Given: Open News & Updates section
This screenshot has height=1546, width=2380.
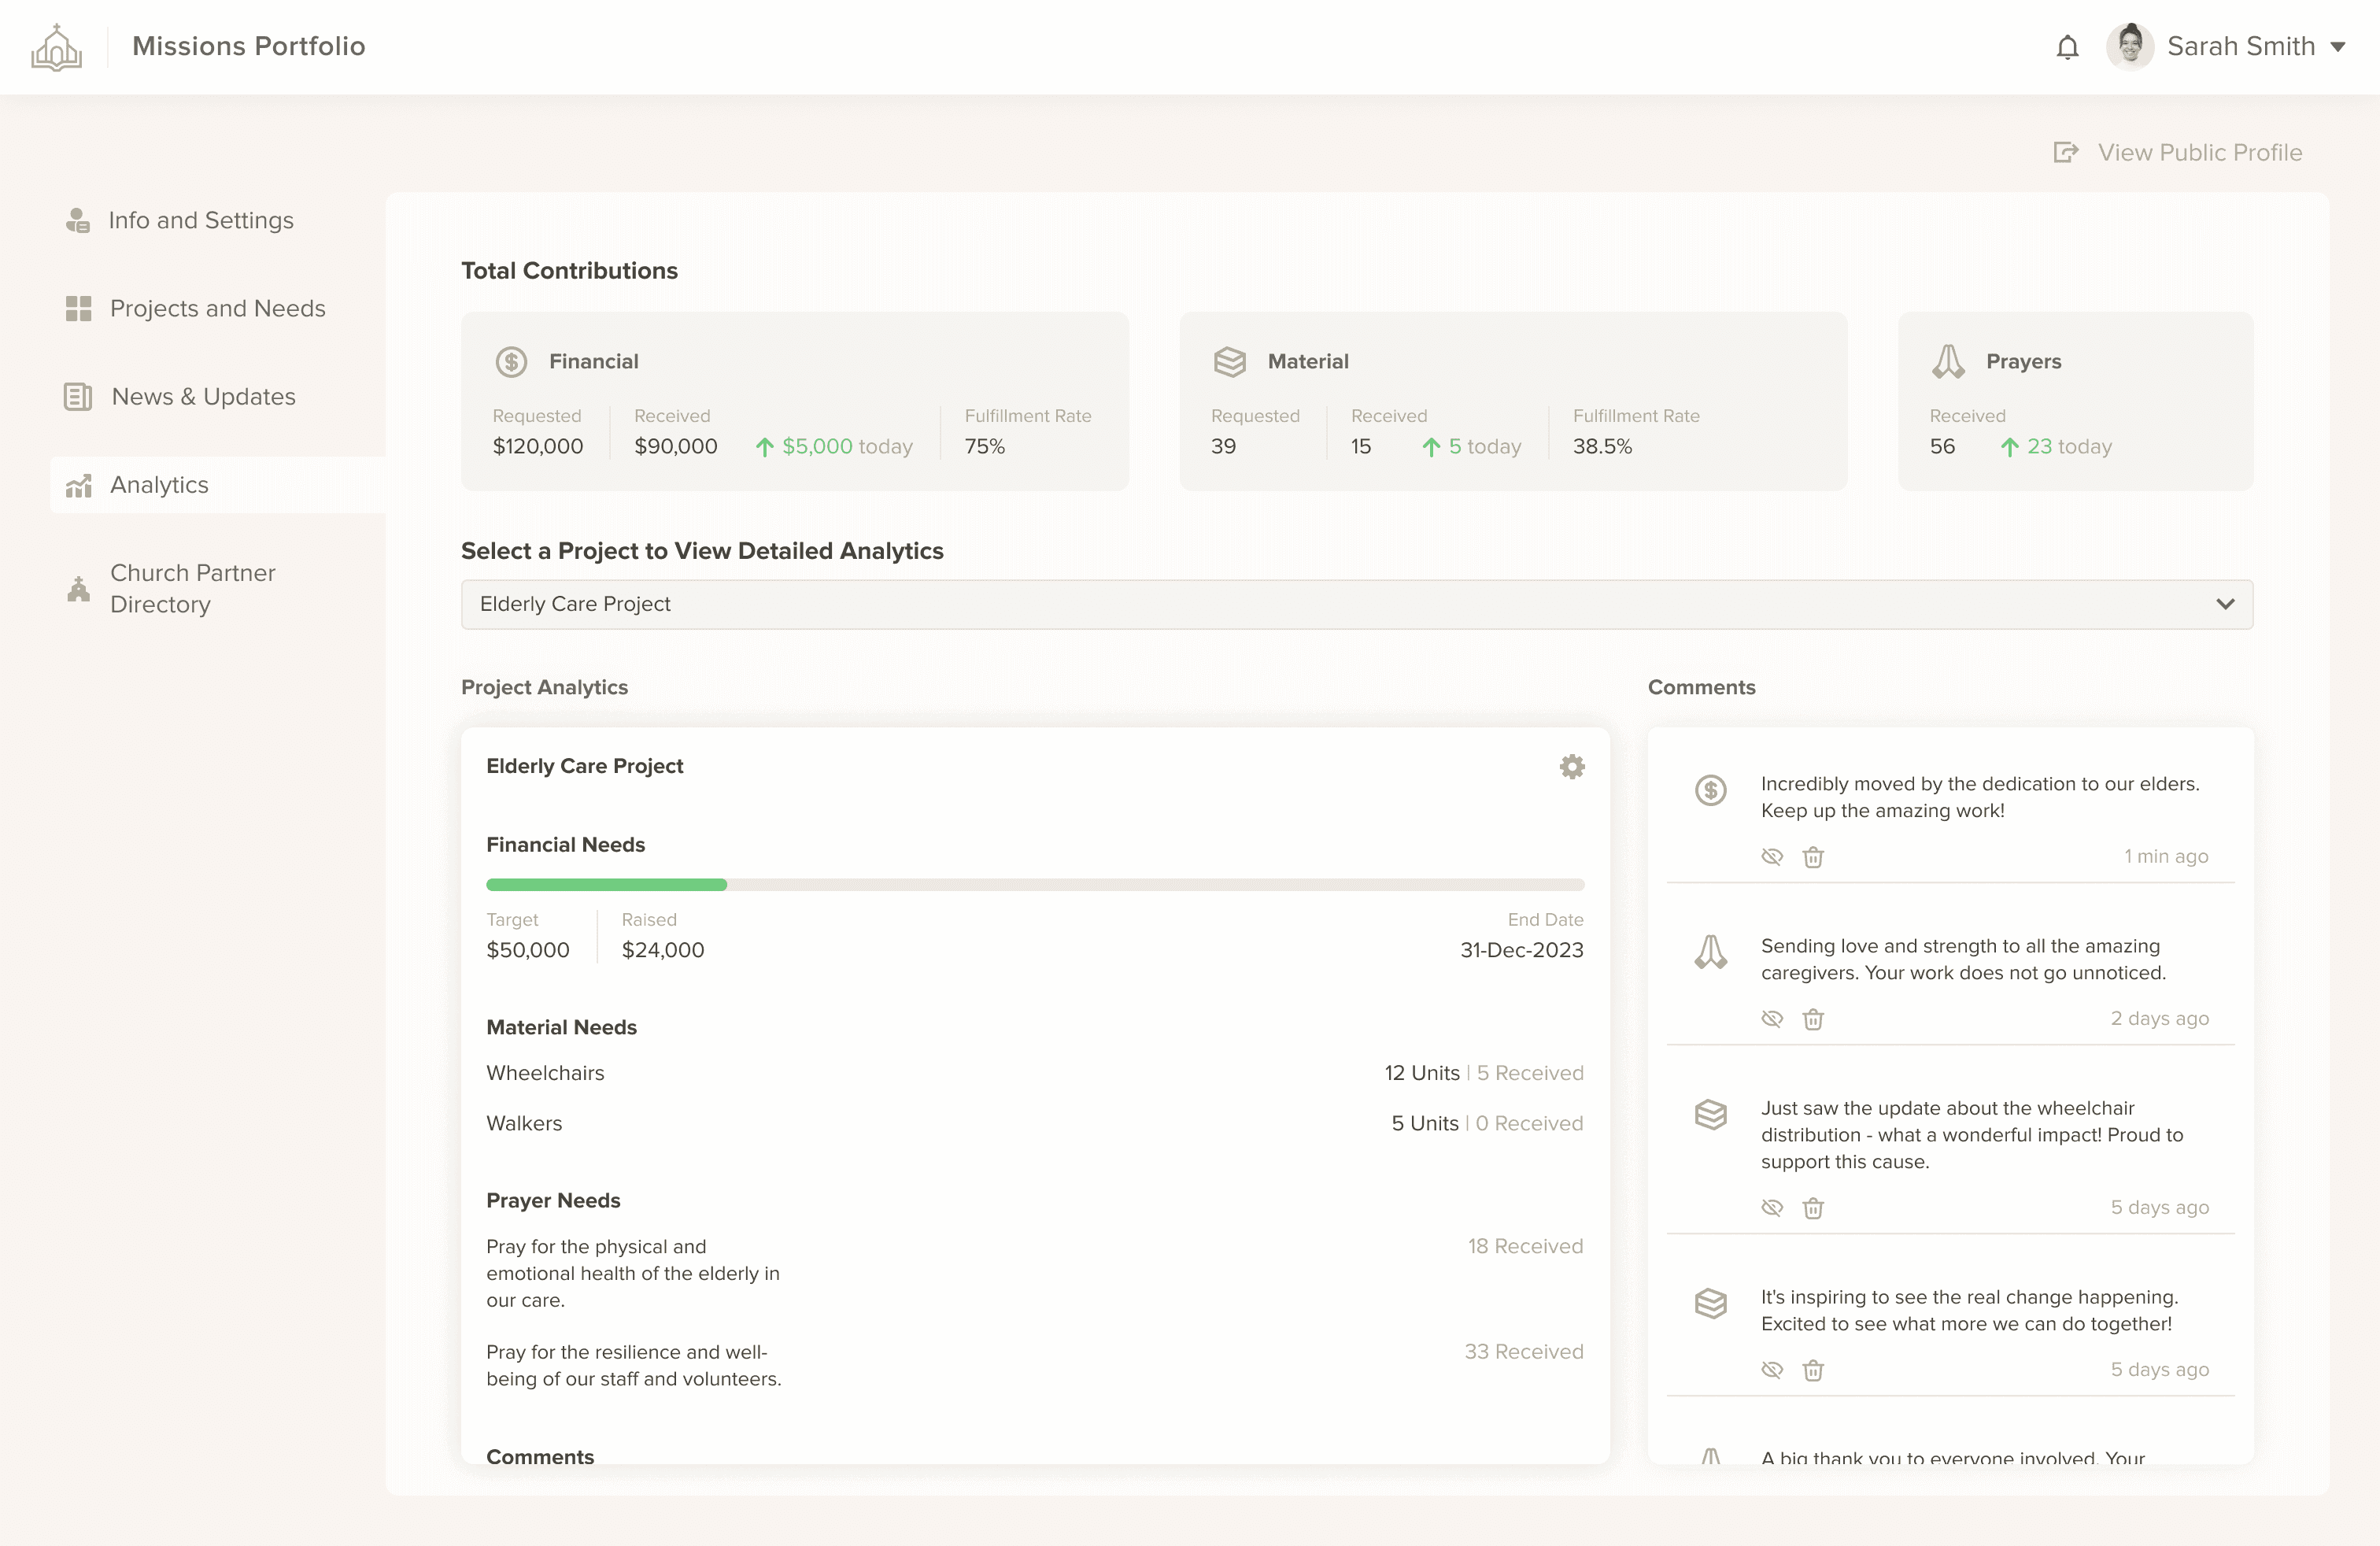Looking at the screenshot, I should click(x=203, y=397).
